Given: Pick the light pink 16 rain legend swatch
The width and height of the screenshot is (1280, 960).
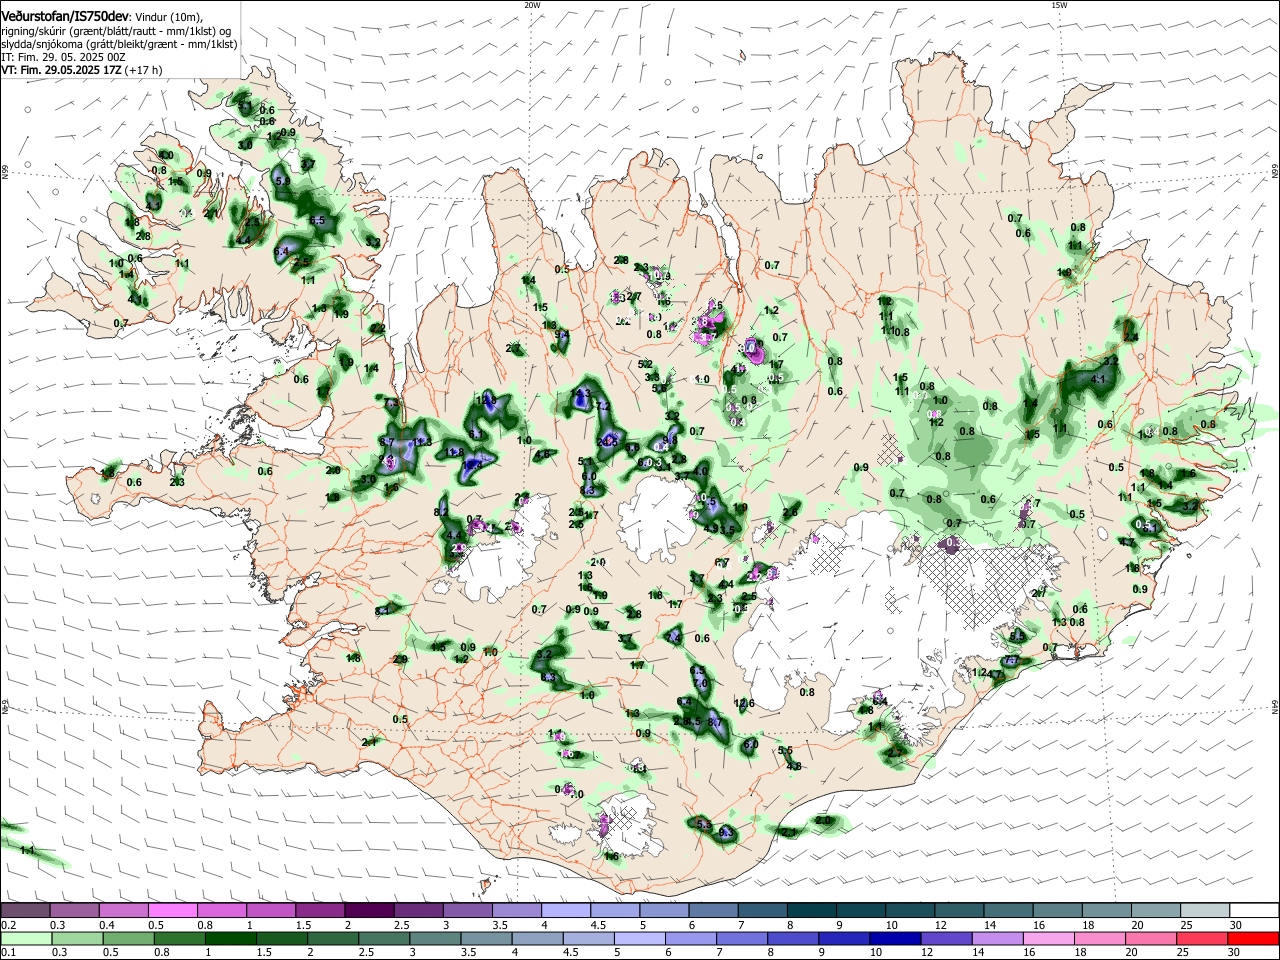Looking at the screenshot, I should 1049,938.
